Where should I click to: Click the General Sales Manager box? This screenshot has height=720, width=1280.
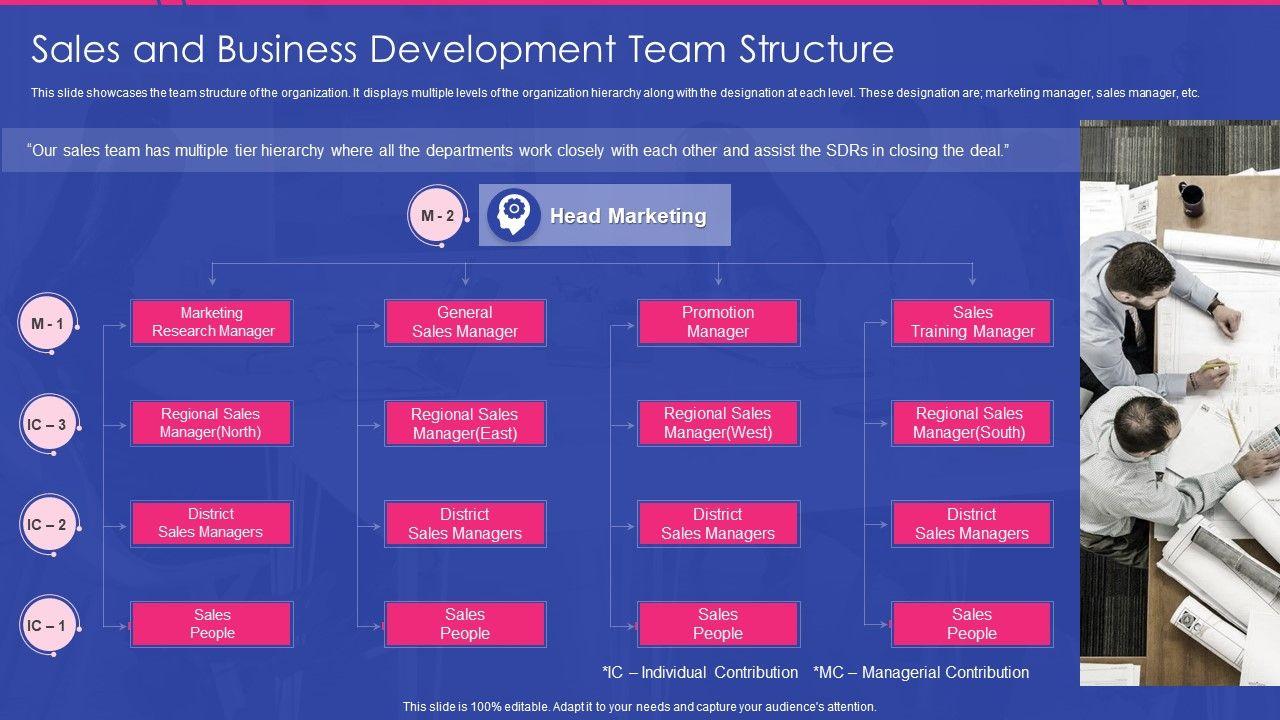pos(465,322)
